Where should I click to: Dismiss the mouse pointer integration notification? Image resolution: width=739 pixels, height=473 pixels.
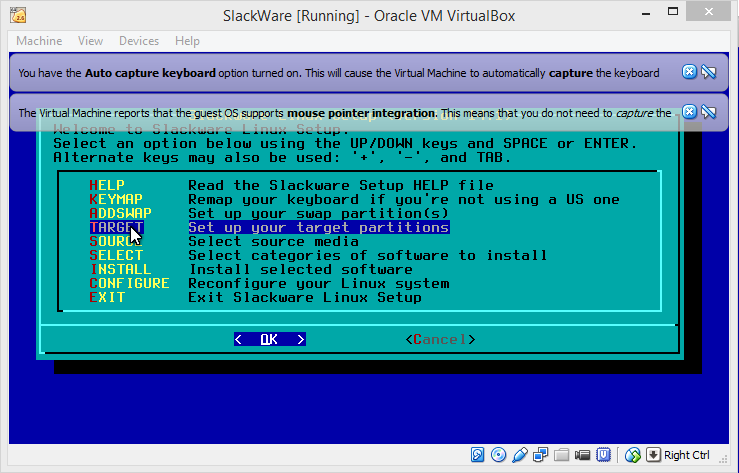(690, 112)
